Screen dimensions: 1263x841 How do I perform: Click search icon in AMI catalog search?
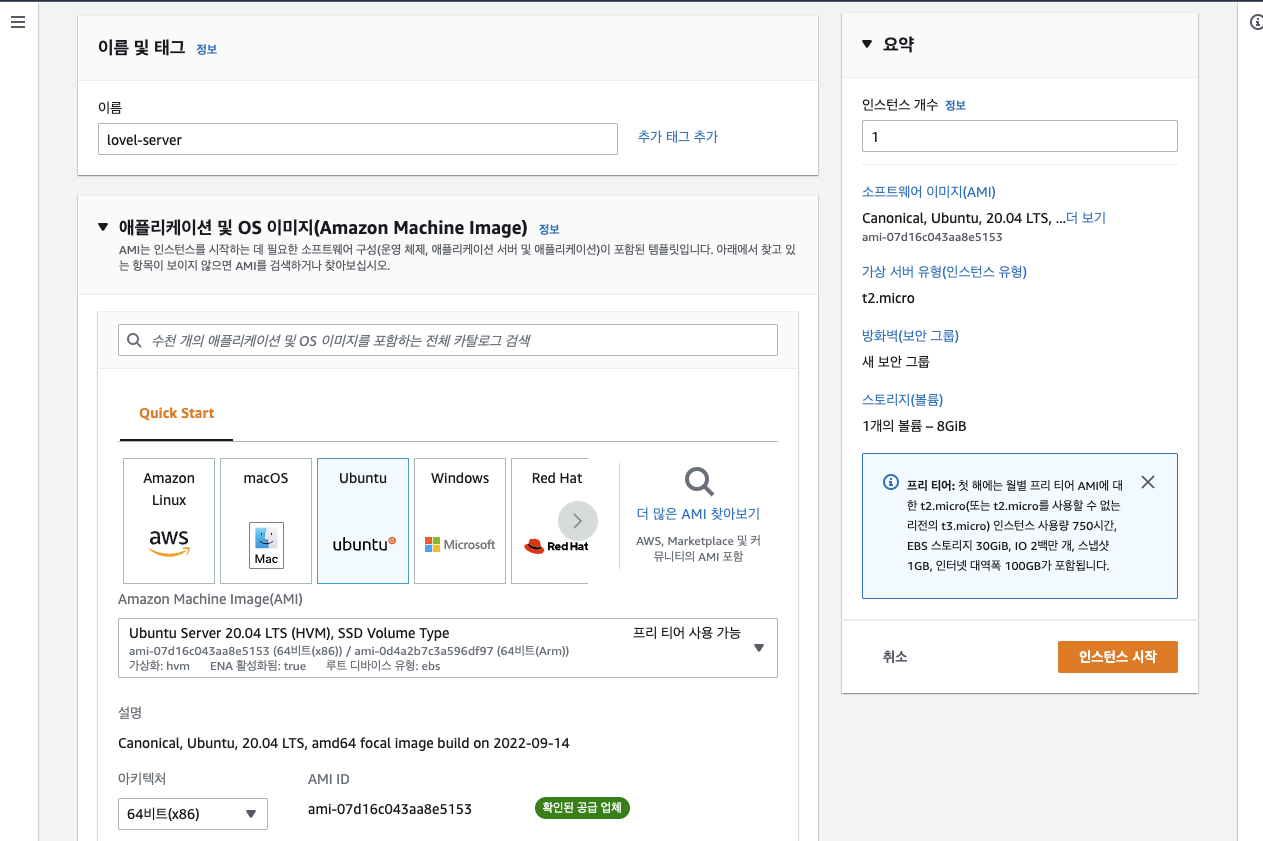pos(134,340)
